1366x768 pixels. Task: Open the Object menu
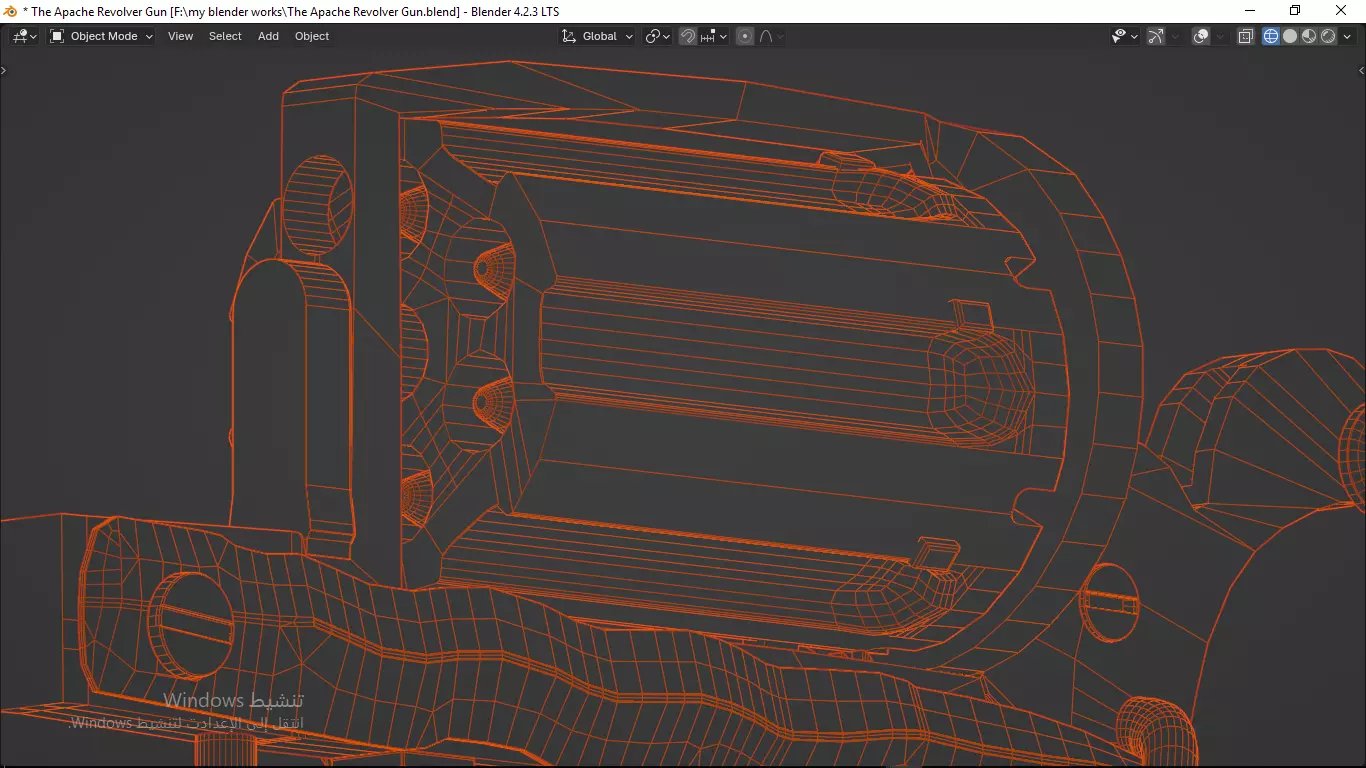[x=312, y=36]
